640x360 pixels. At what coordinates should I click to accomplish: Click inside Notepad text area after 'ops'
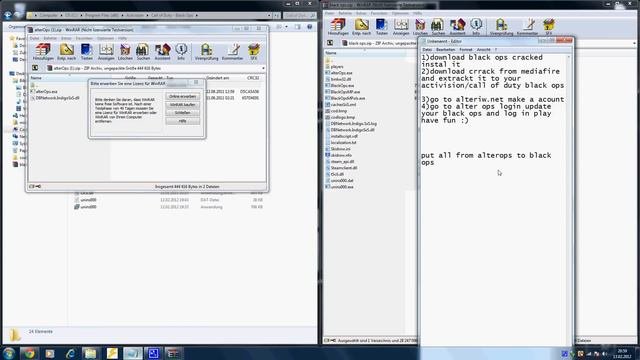click(436, 163)
